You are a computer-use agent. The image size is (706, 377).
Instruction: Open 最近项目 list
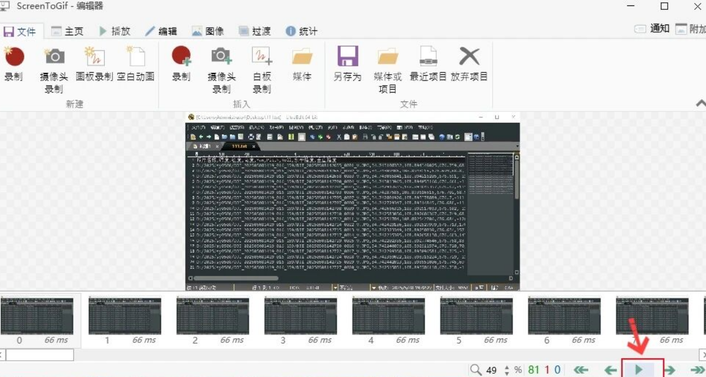pos(428,64)
